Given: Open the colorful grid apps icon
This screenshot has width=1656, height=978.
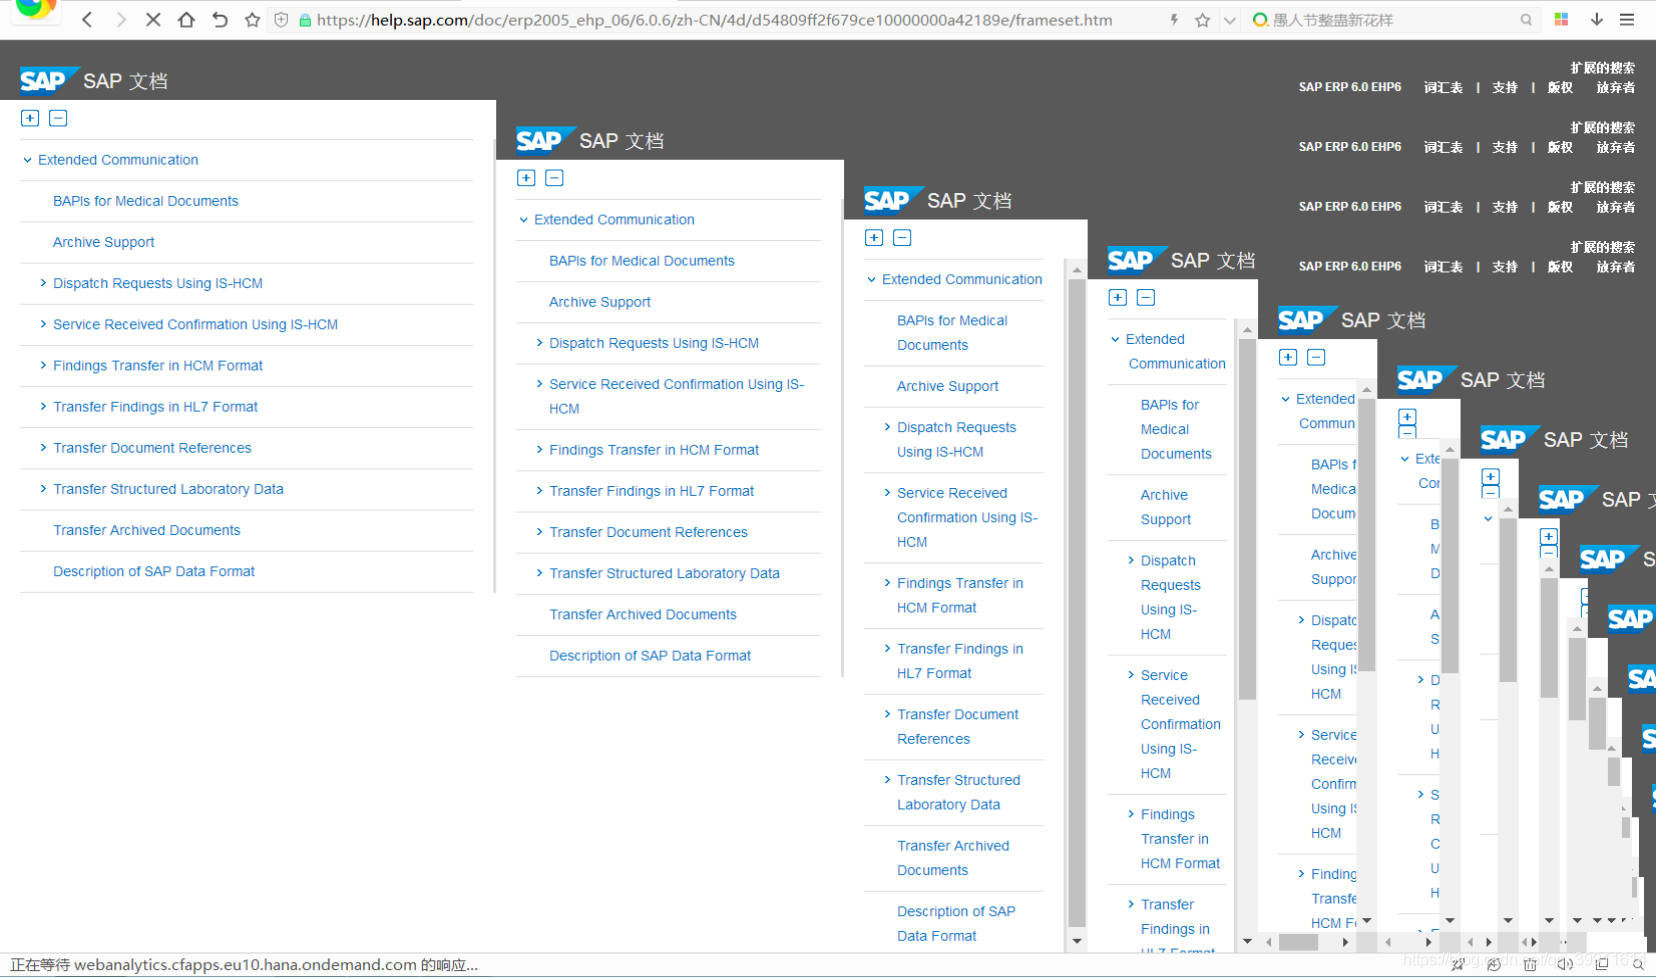Looking at the screenshot, I should (x=1561, y=20).
